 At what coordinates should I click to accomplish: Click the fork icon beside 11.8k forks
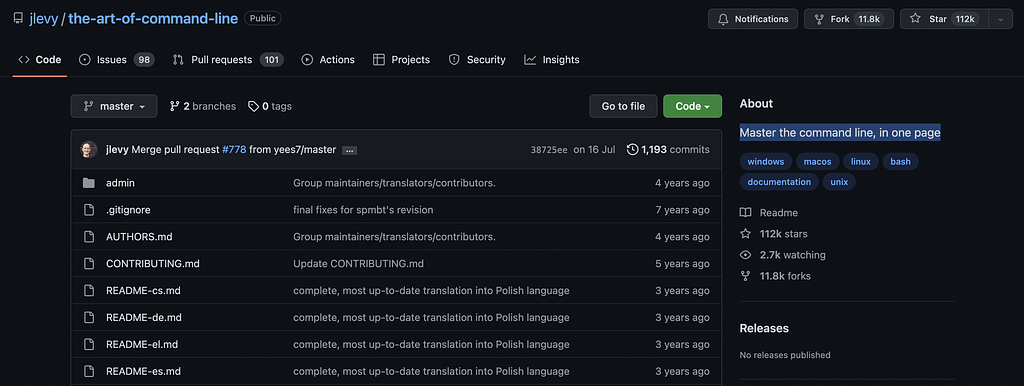(x=745, y=276)
